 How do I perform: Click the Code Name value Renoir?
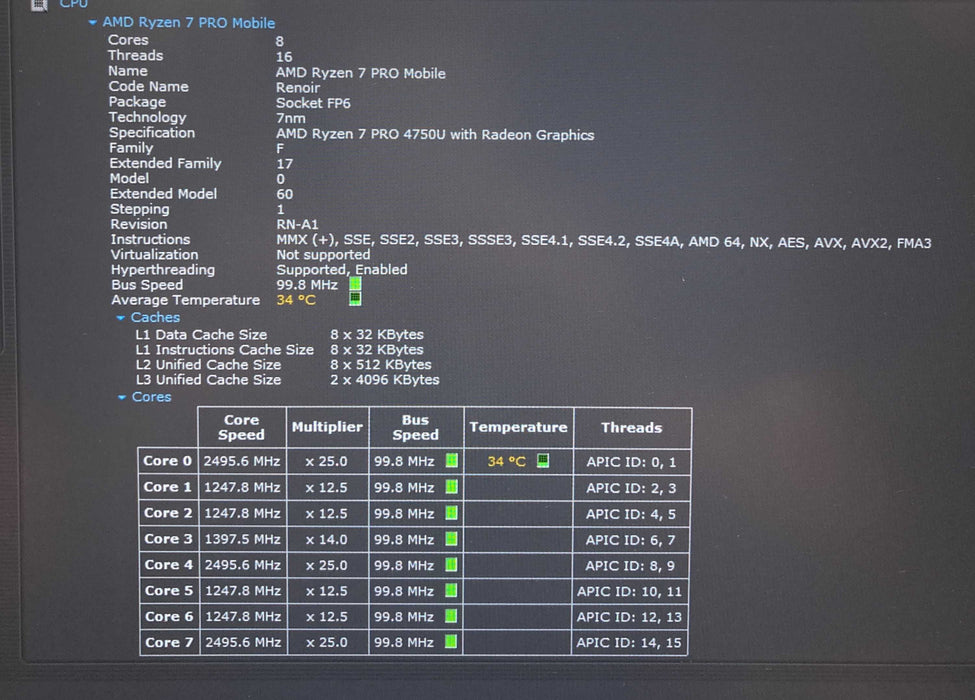298,88
